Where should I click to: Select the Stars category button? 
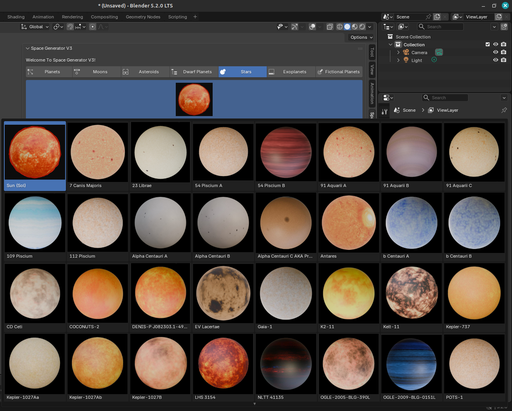(242, 72)
